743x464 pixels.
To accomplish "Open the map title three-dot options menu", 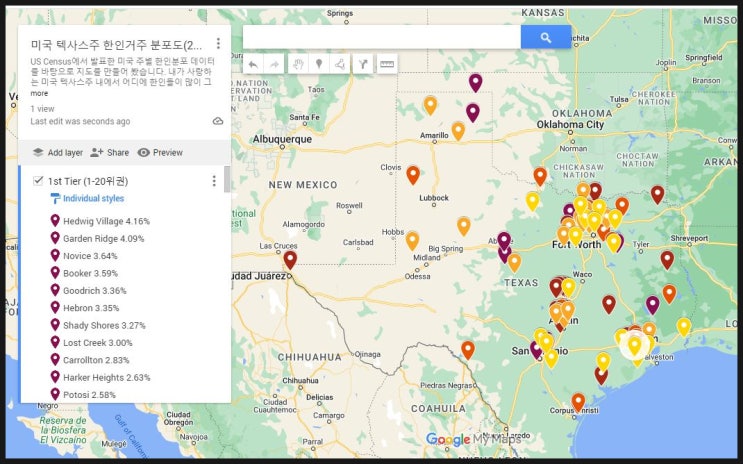I will click(x=218, y=44).
